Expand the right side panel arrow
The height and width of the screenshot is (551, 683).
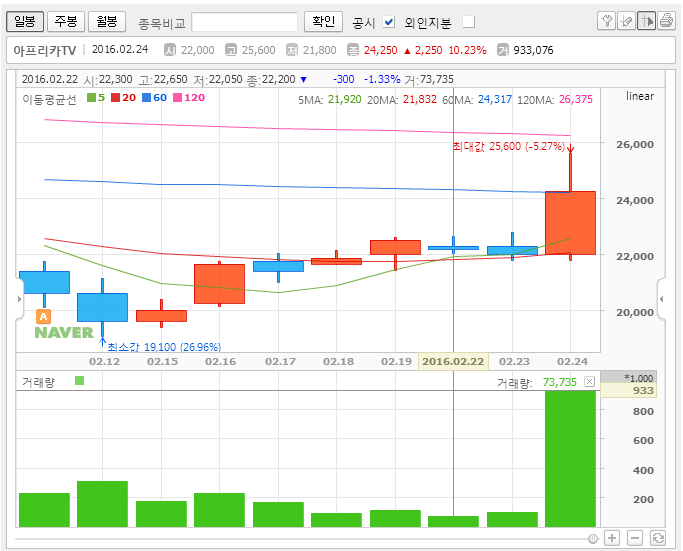pyautogui.click(x=662, y=299)
